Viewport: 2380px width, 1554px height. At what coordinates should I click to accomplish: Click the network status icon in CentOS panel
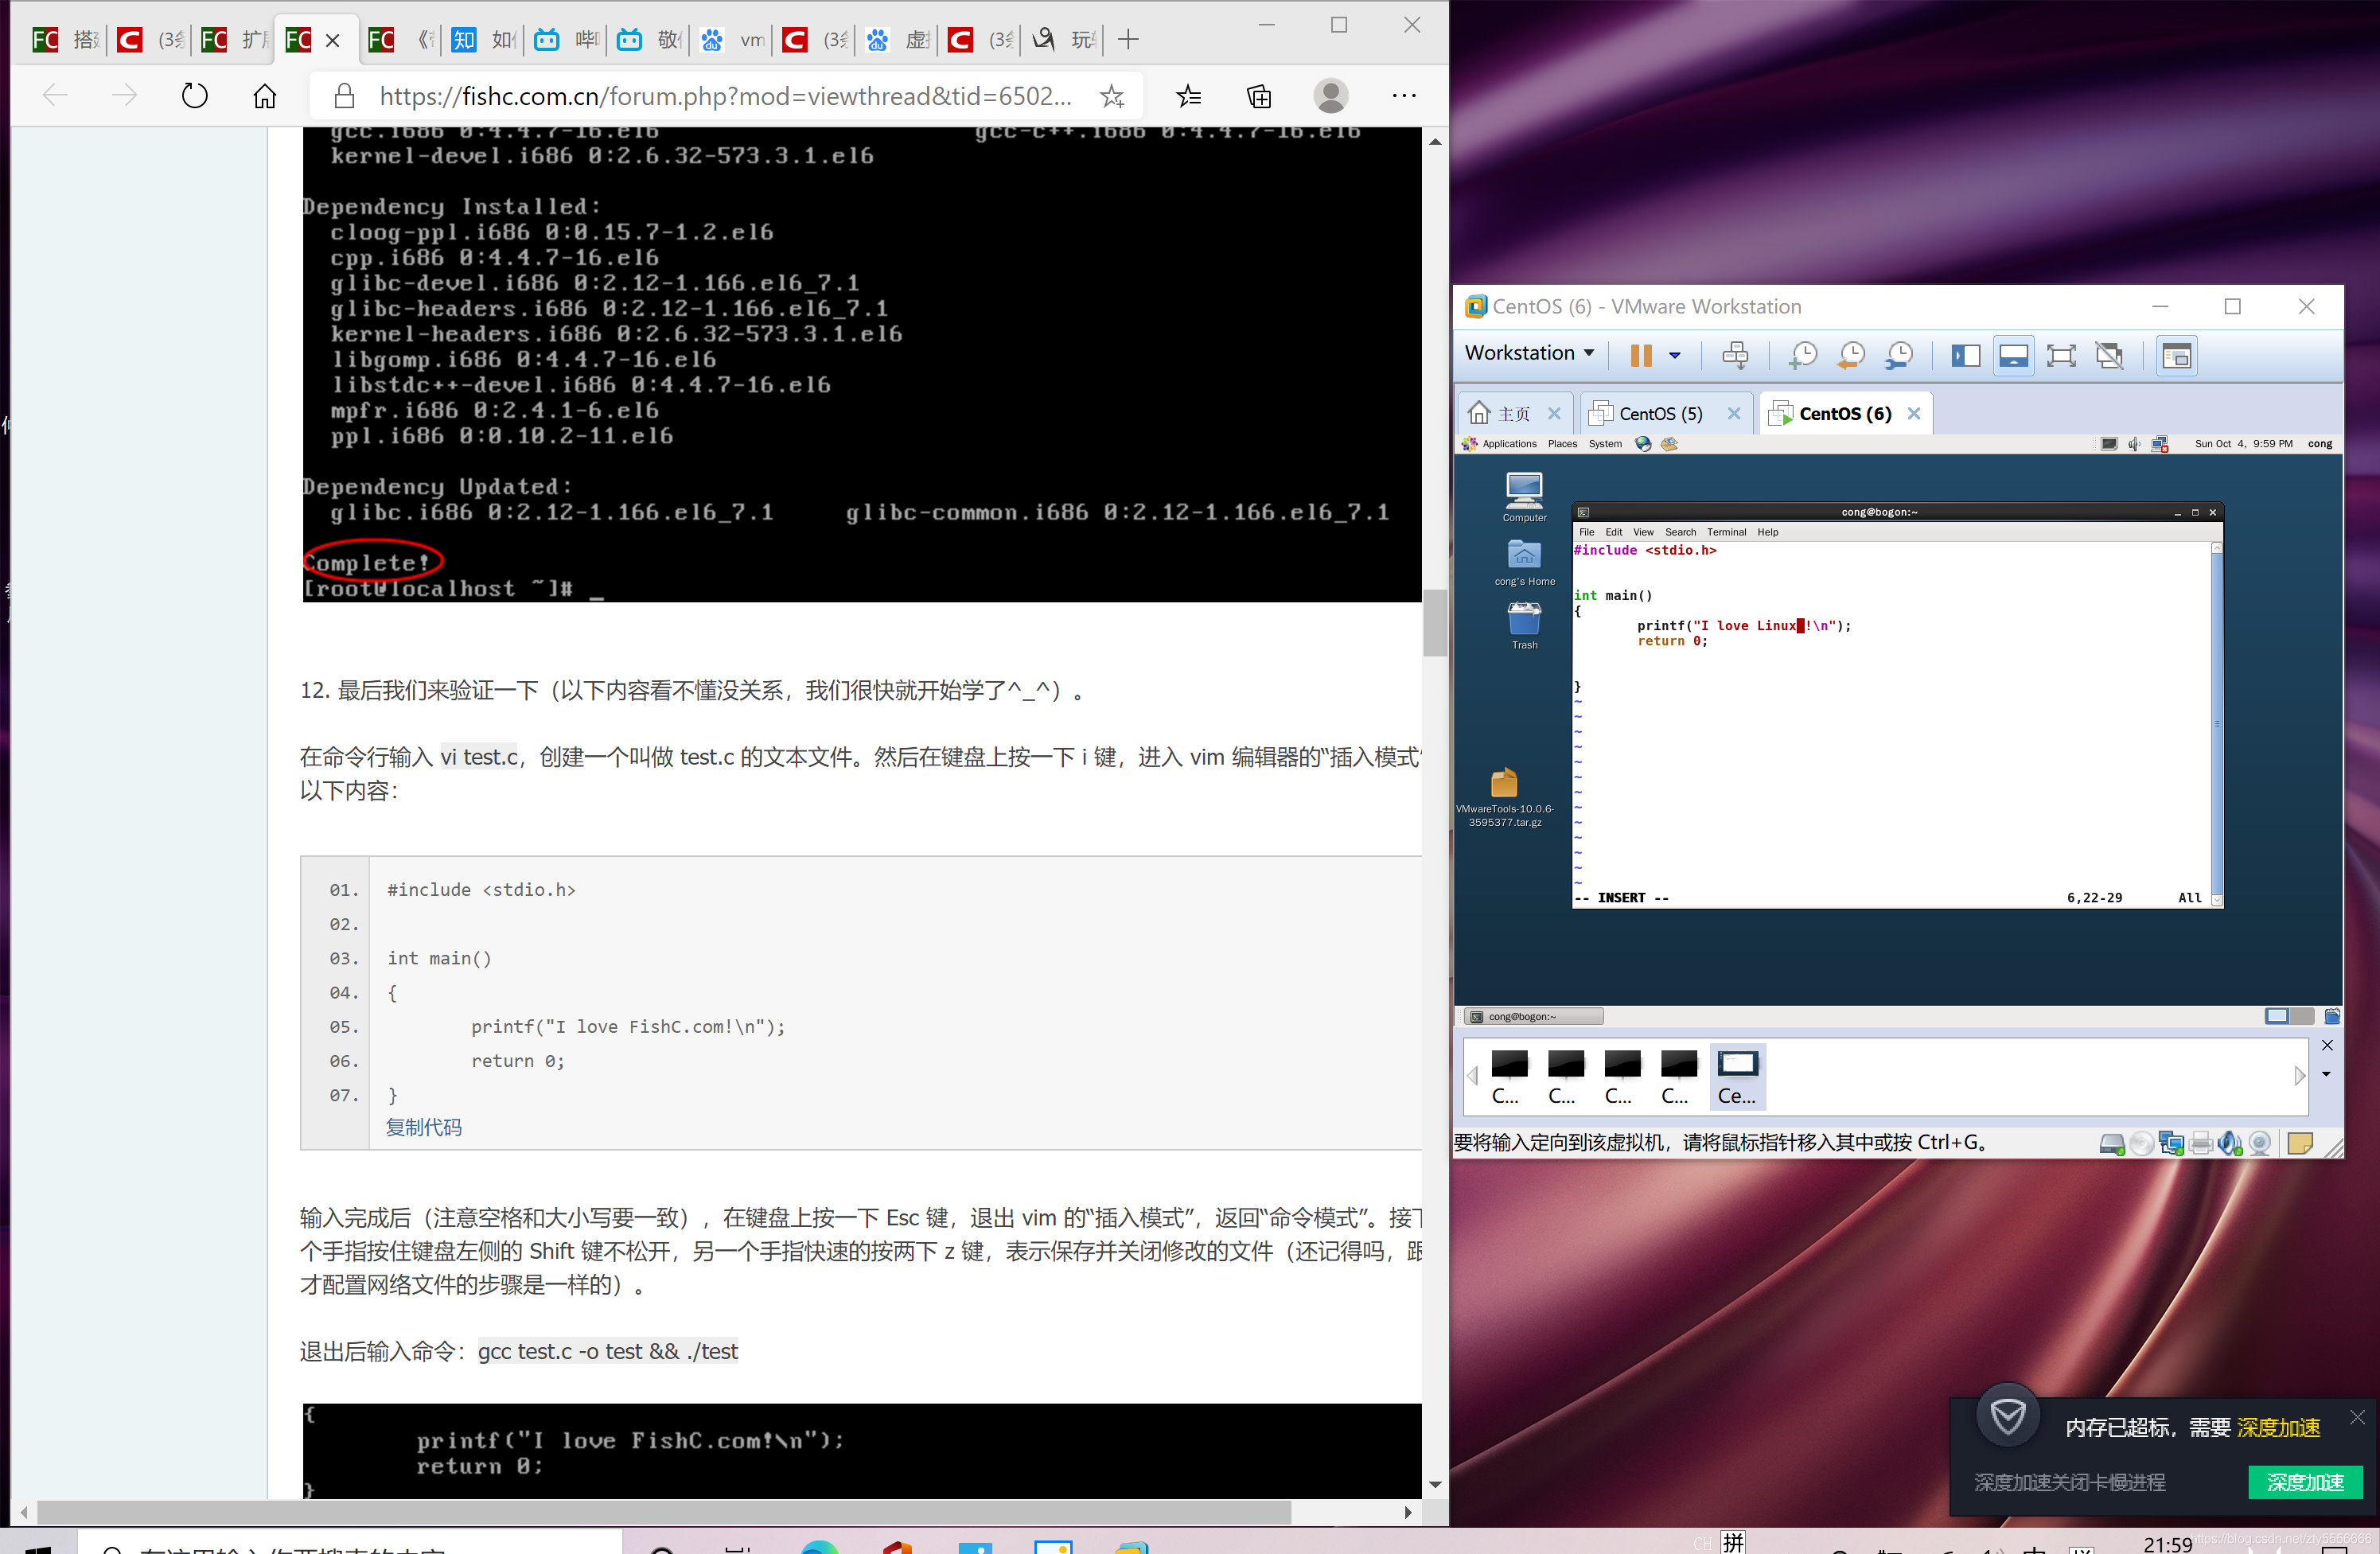click(x=2160, y=444)
